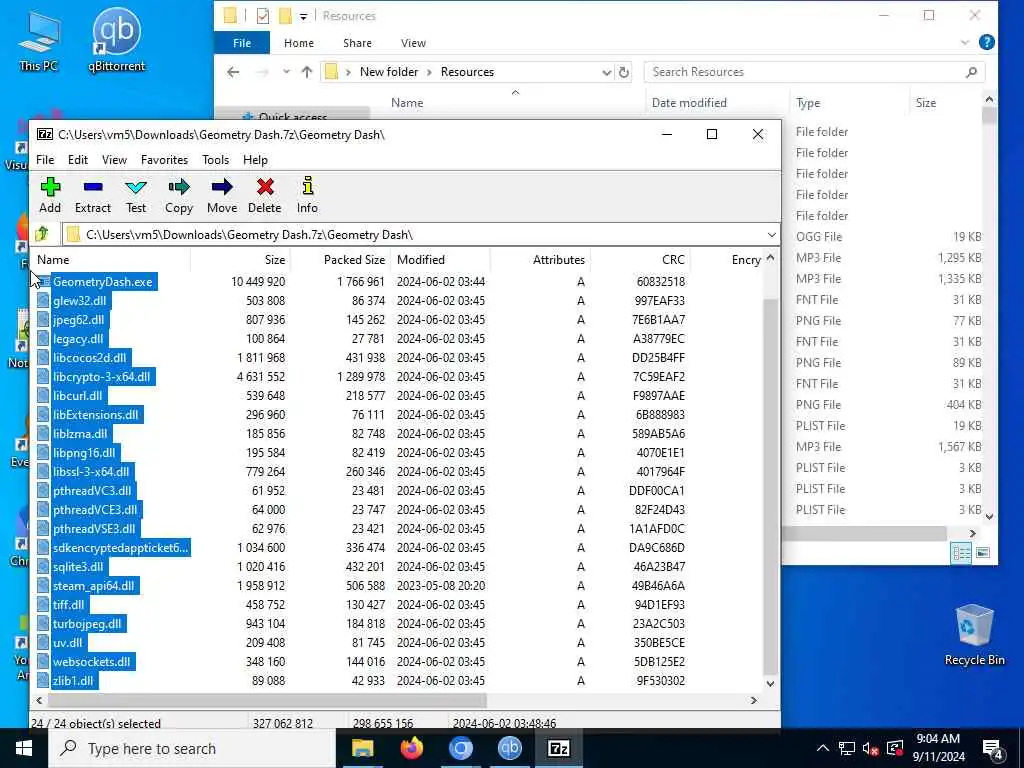The height and width of the screenshot is (768, 1024).
Task: Sort Explorer by Type column
Action: pyautogui.click(x=808, y=103)
